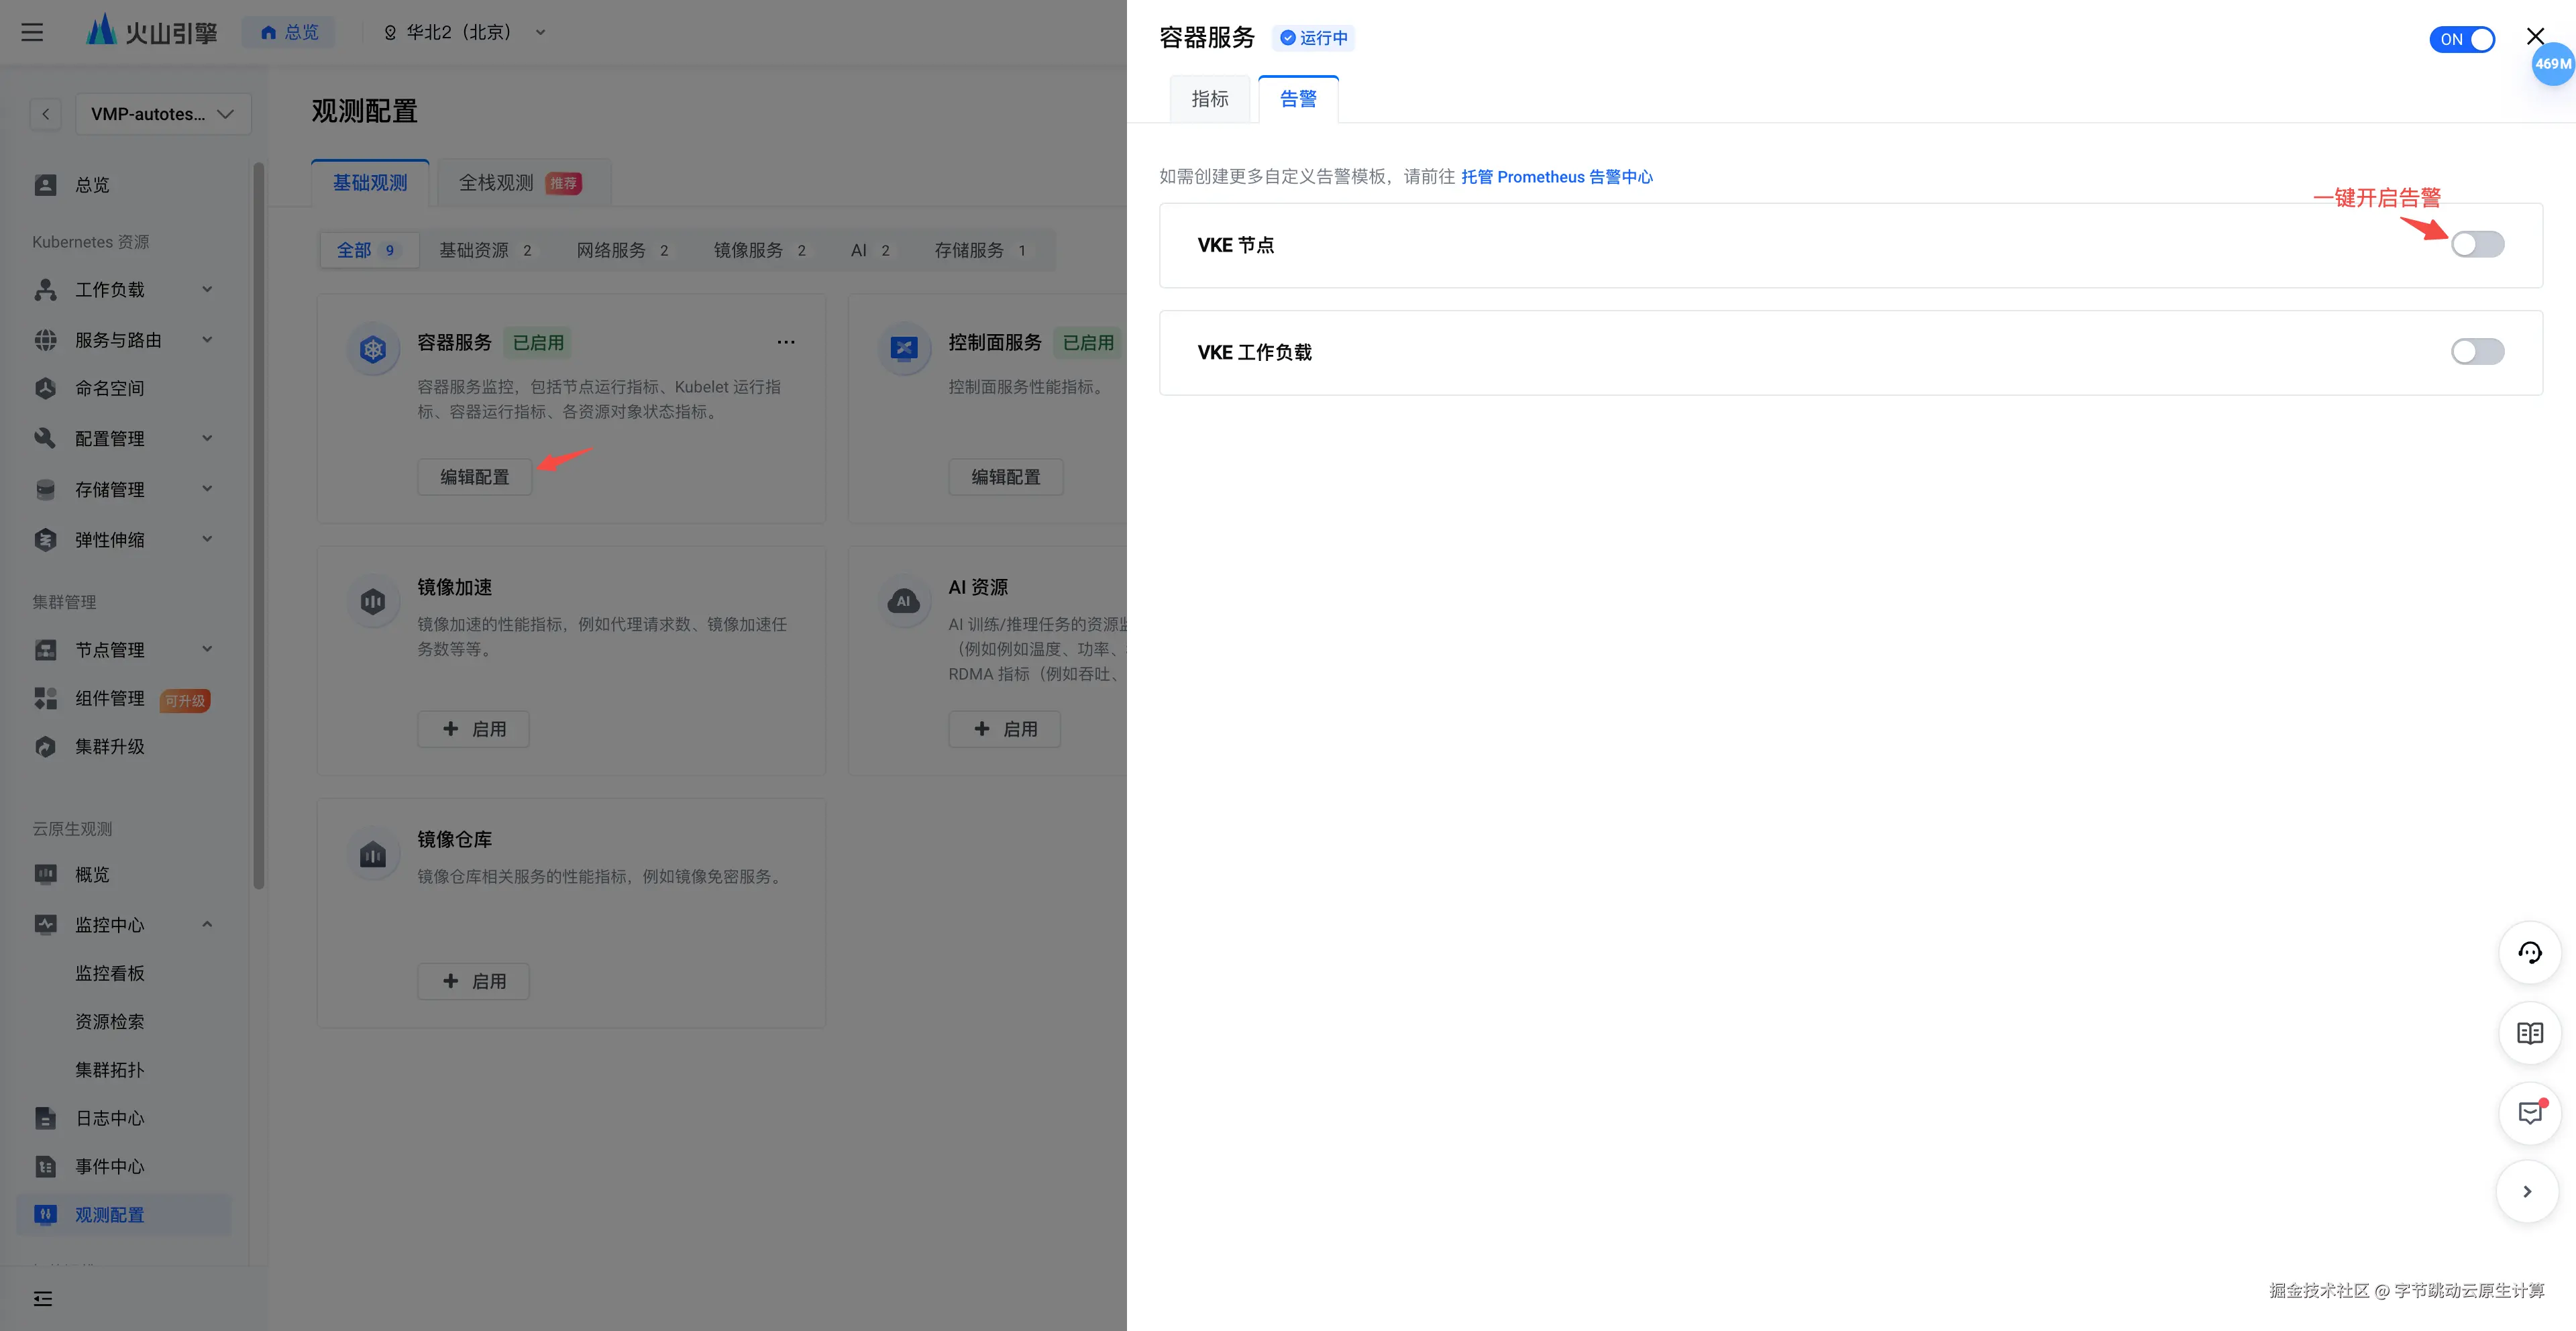This screenshot has width=2576, height=1331.
Task: Click the sidebar collapse icon at bottom
Action: 43,1298
